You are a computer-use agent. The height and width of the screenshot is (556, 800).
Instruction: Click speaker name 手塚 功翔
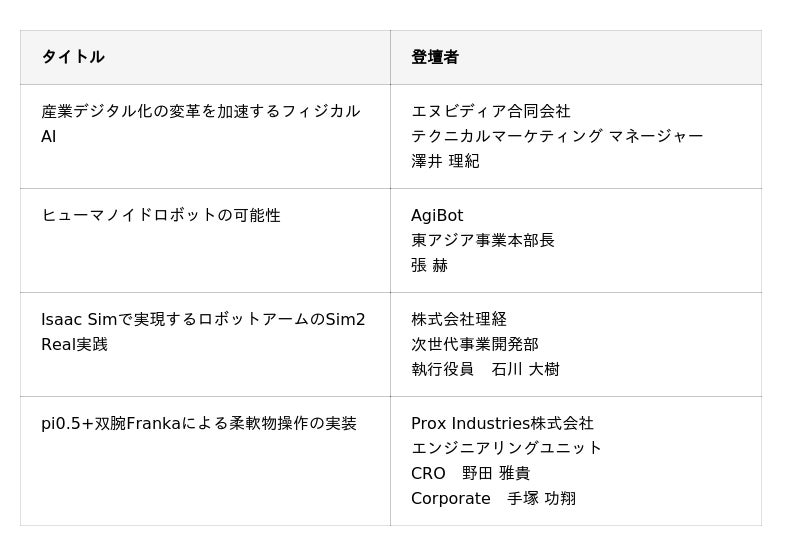click(541, 498)
